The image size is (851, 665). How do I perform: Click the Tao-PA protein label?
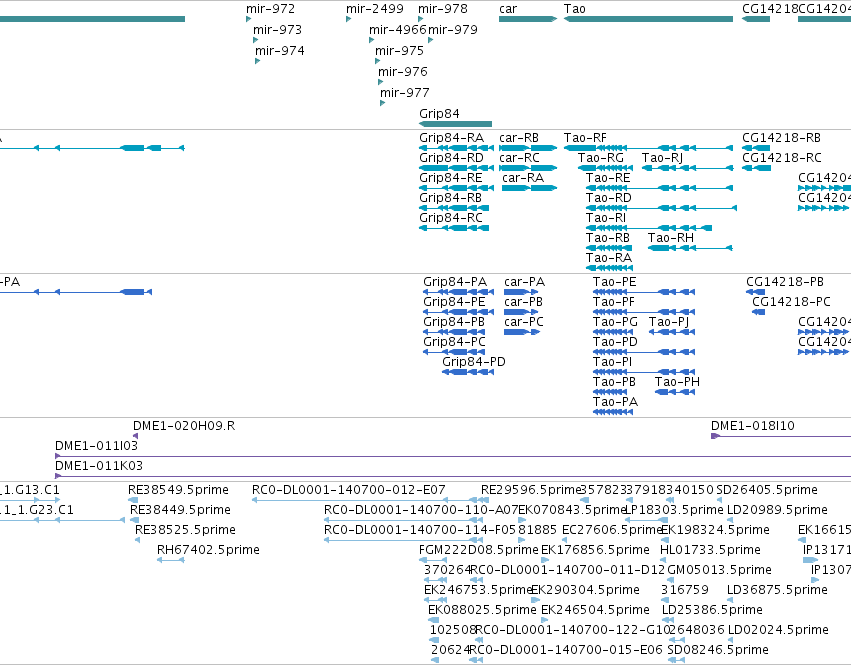tap(615, 402)
